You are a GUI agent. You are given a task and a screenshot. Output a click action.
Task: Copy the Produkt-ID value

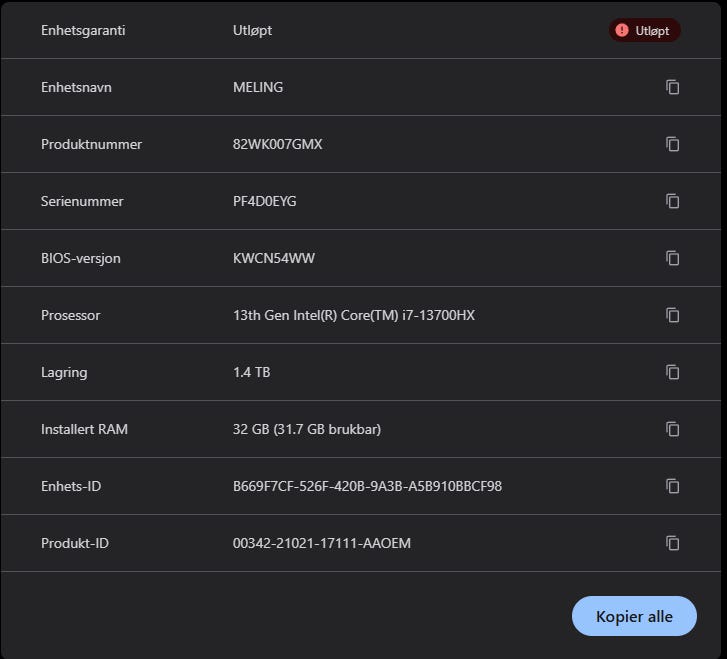click(673, 543)
